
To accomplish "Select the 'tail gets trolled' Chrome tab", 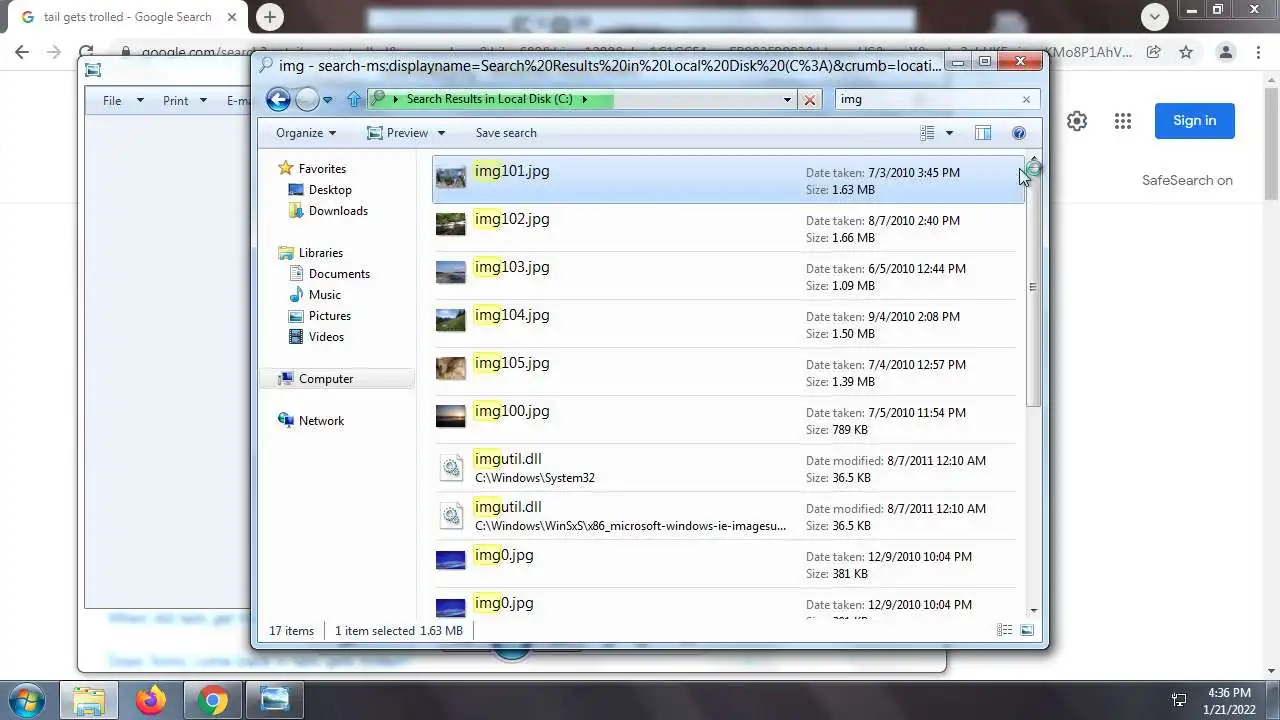I will click(x=128, y=17).
